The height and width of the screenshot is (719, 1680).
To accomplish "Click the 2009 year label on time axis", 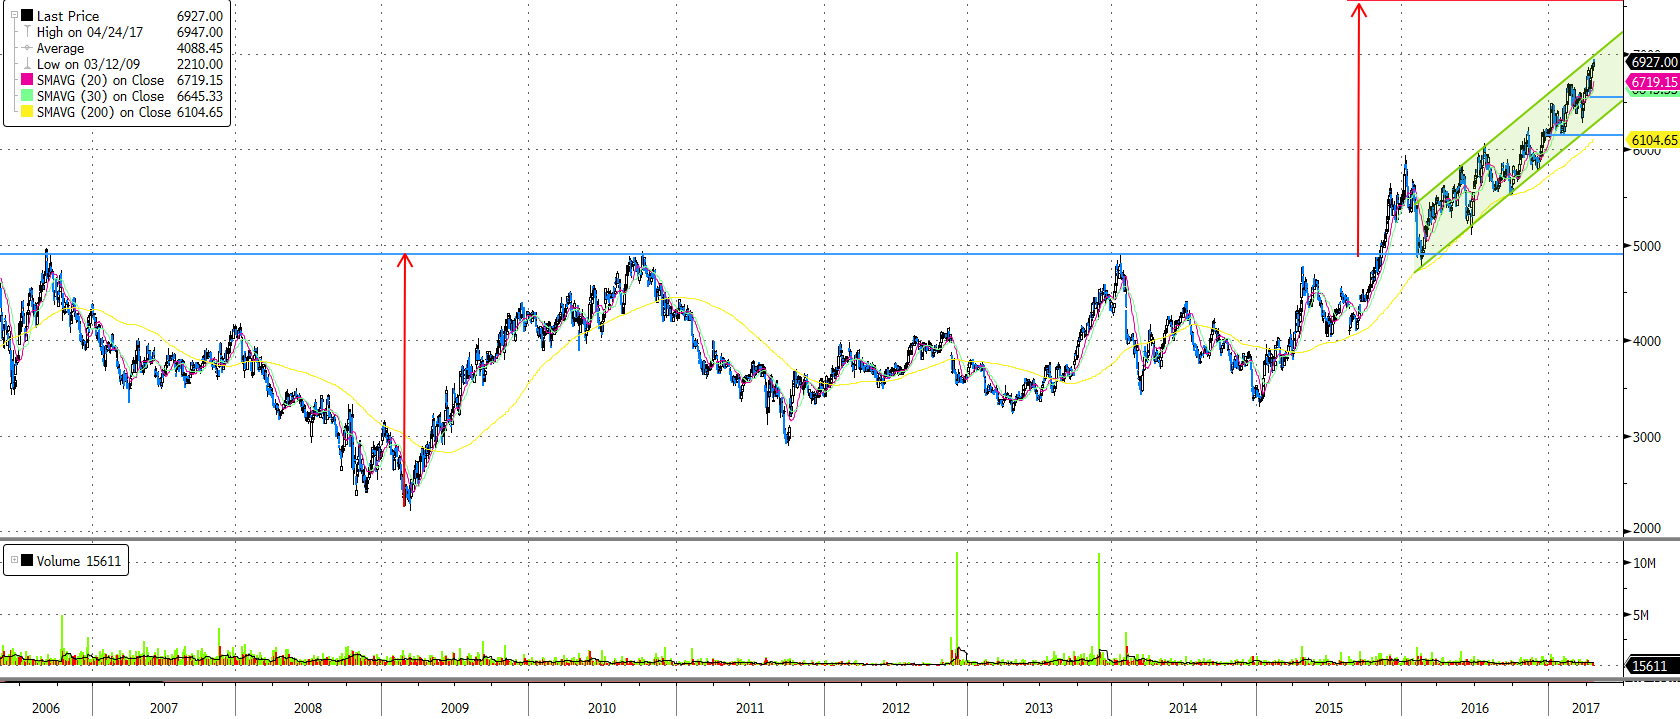I will coord(455,708).
